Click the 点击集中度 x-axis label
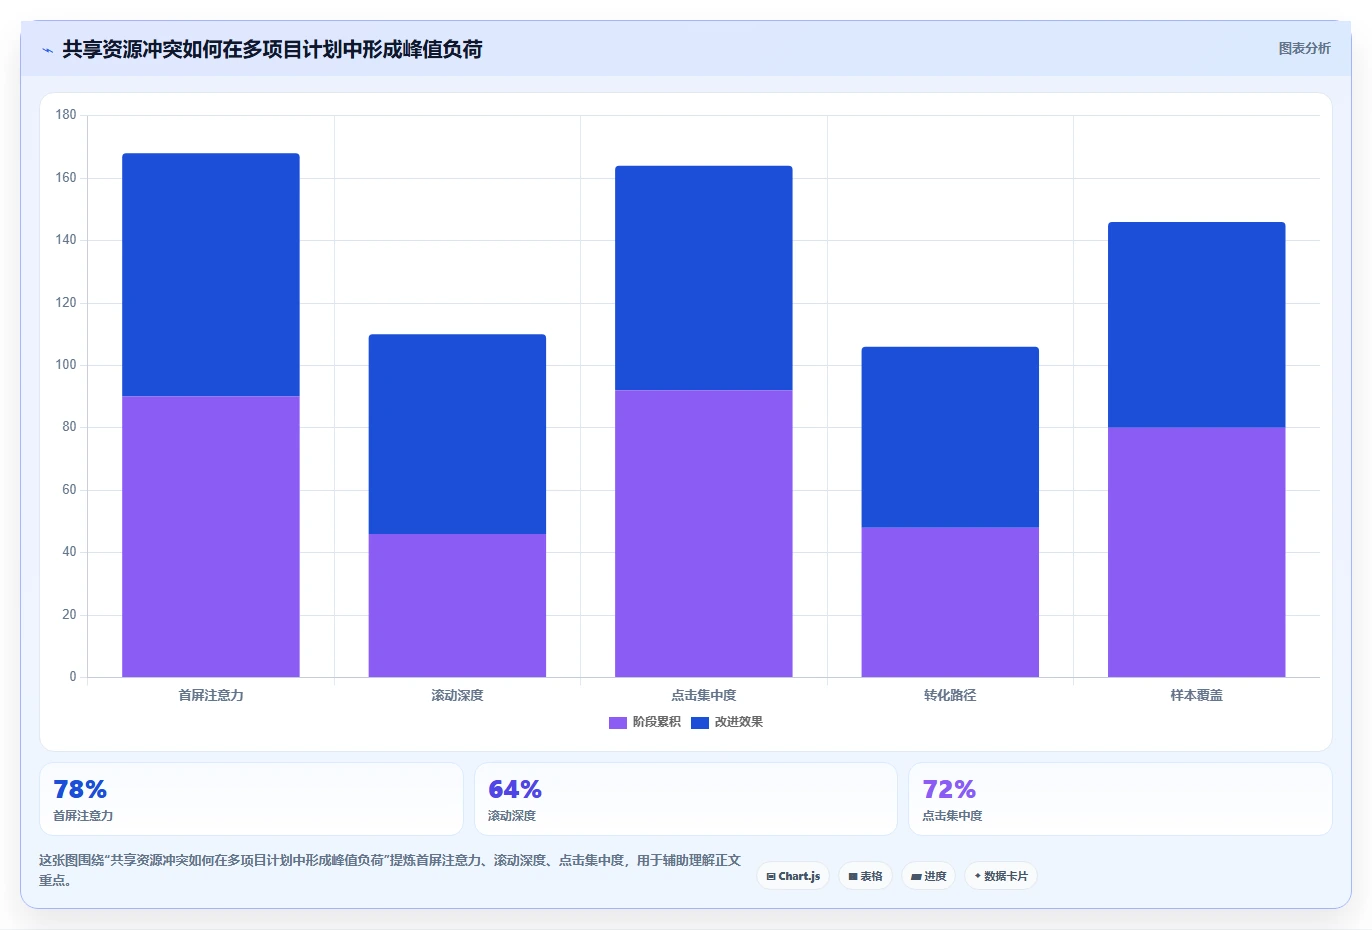This screenshot has height=930, width=1372. click(x=704, y=695)
